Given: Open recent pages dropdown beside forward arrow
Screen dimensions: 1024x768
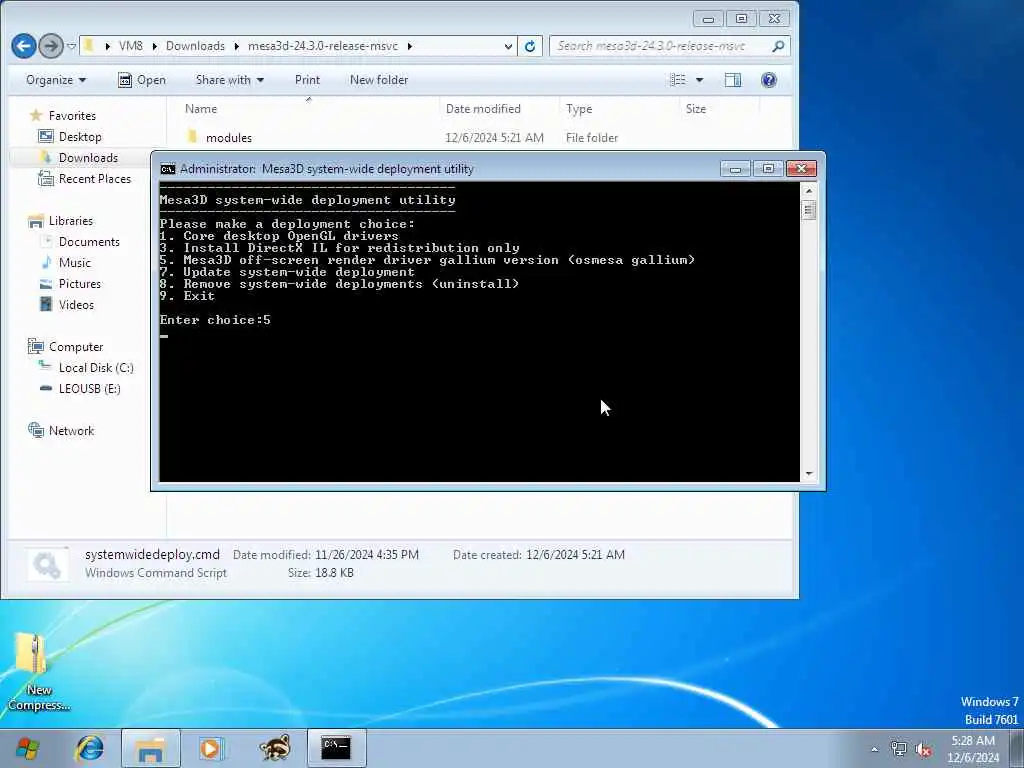Looking at the screenshot, I should [x=71, y=46].
